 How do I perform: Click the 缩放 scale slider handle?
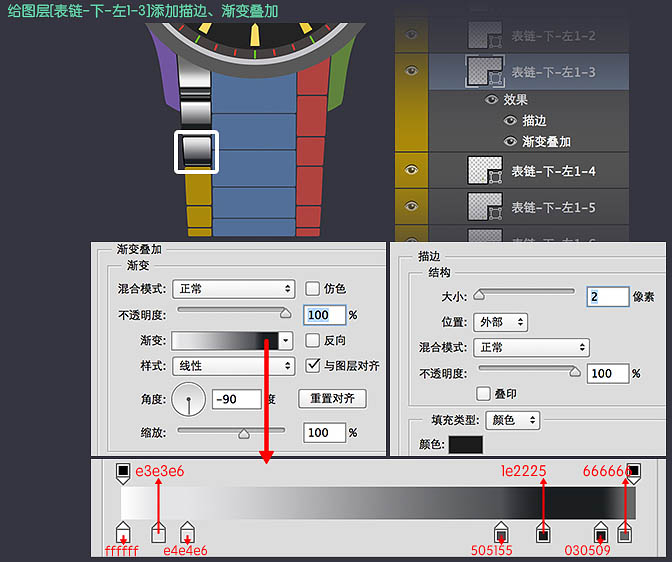[244, 434]
